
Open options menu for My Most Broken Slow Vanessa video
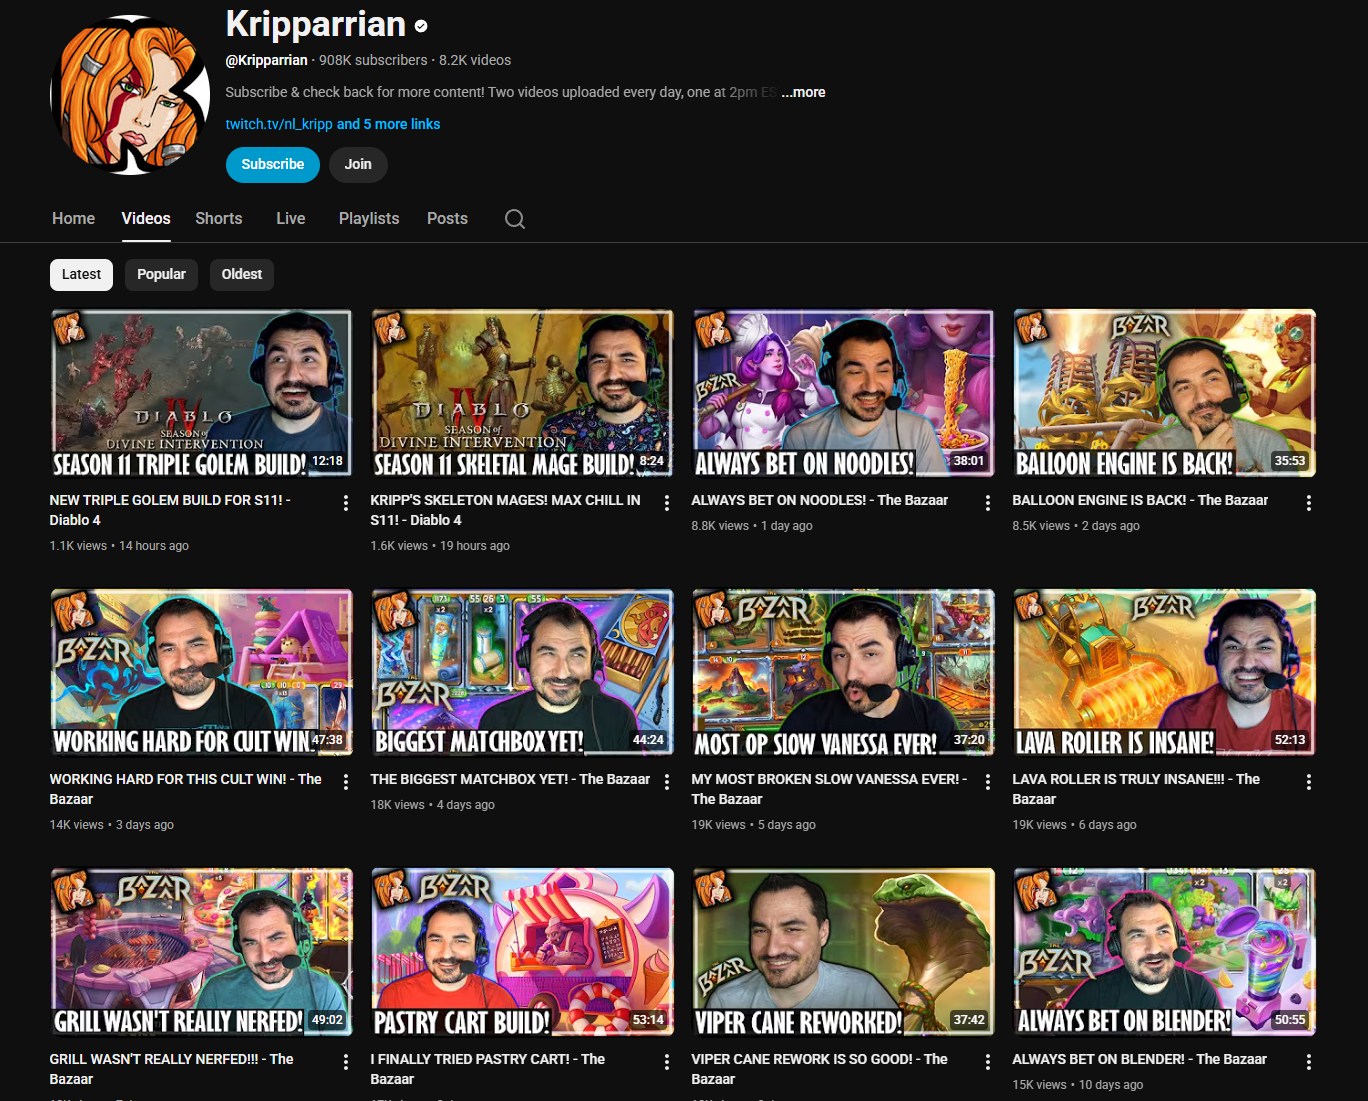pos(988,782)
